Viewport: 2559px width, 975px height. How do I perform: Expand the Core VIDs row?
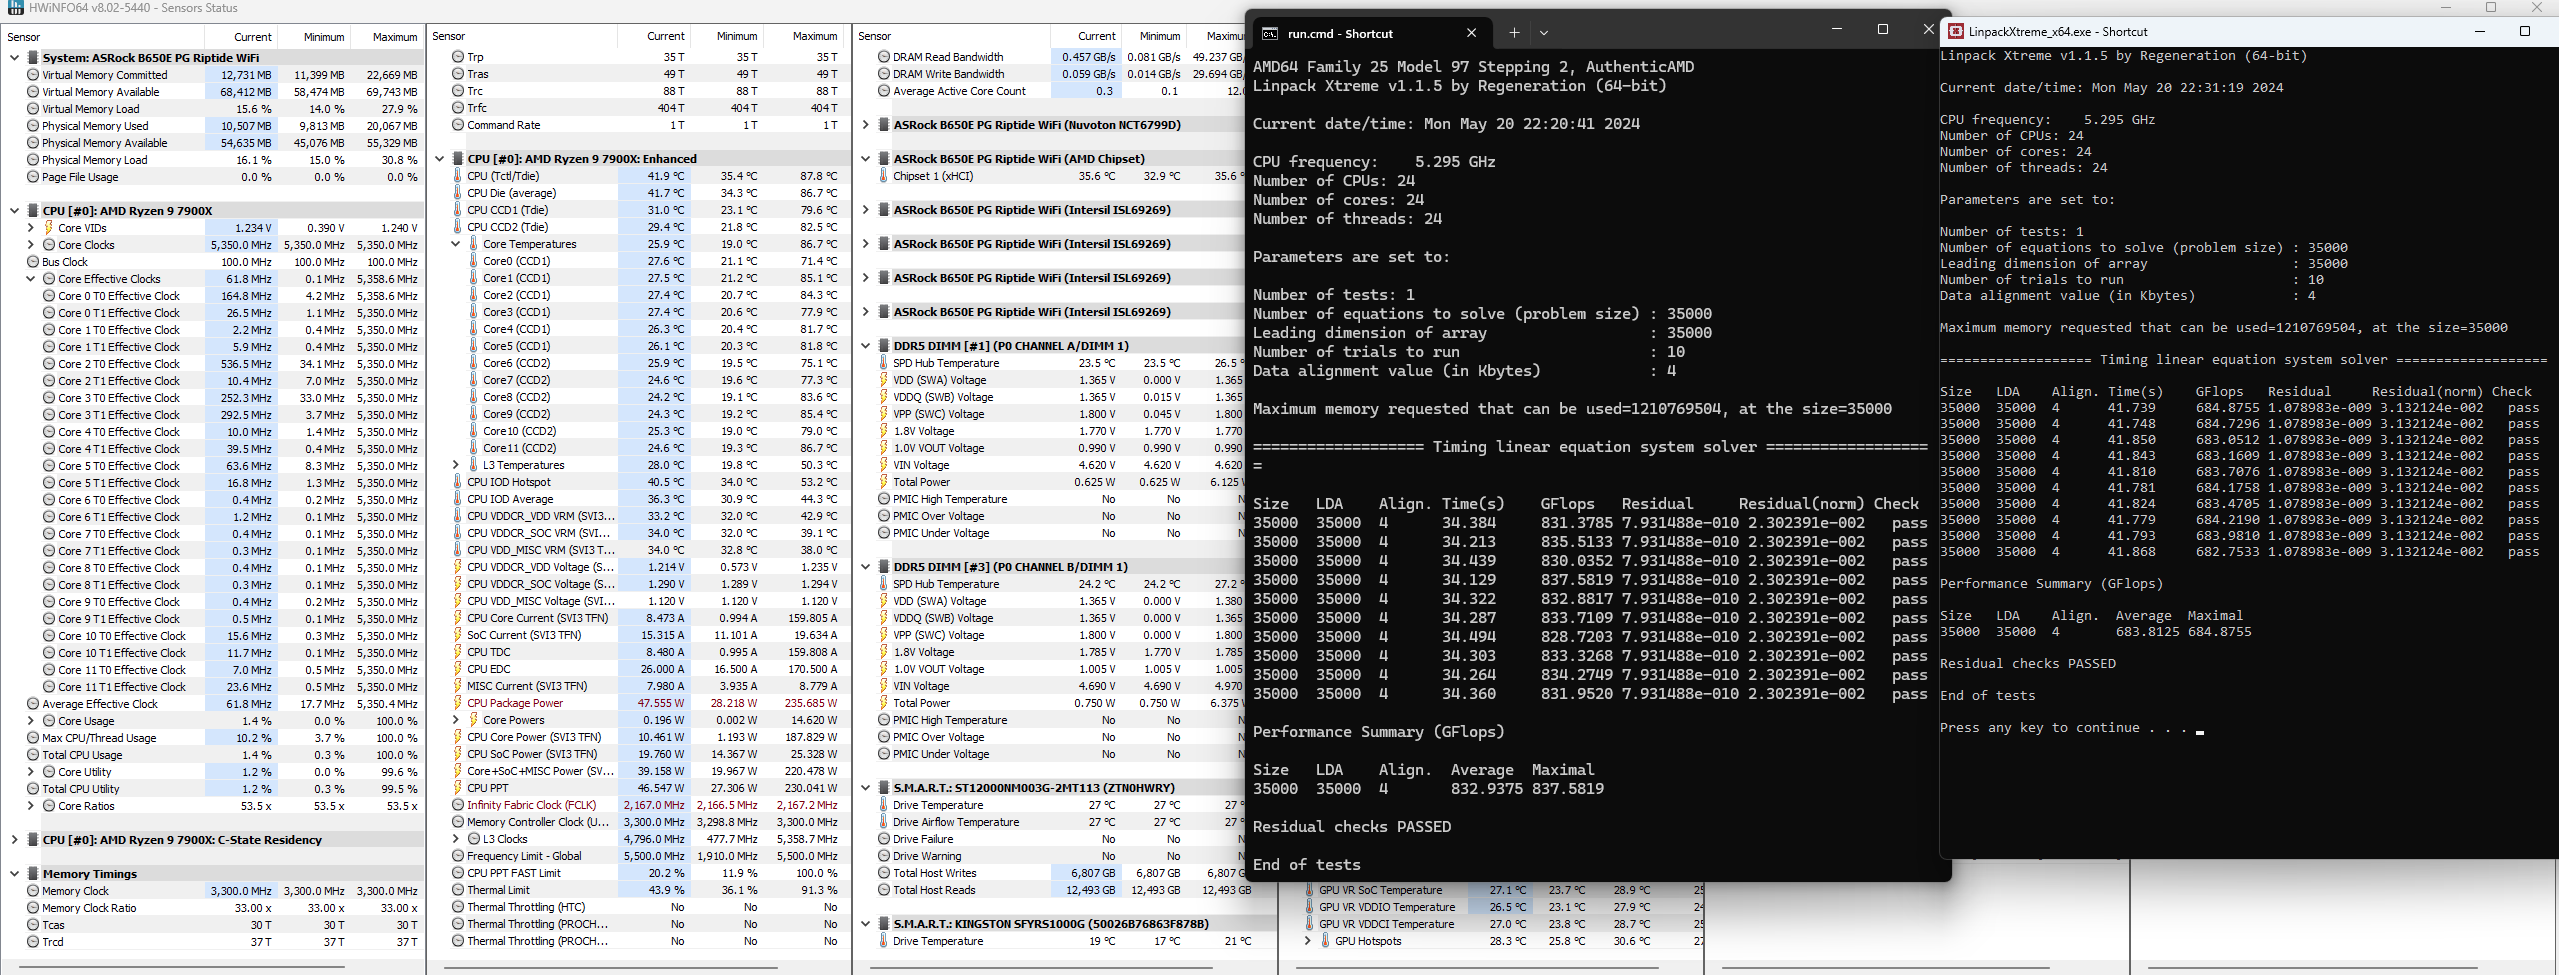(31, 228)
